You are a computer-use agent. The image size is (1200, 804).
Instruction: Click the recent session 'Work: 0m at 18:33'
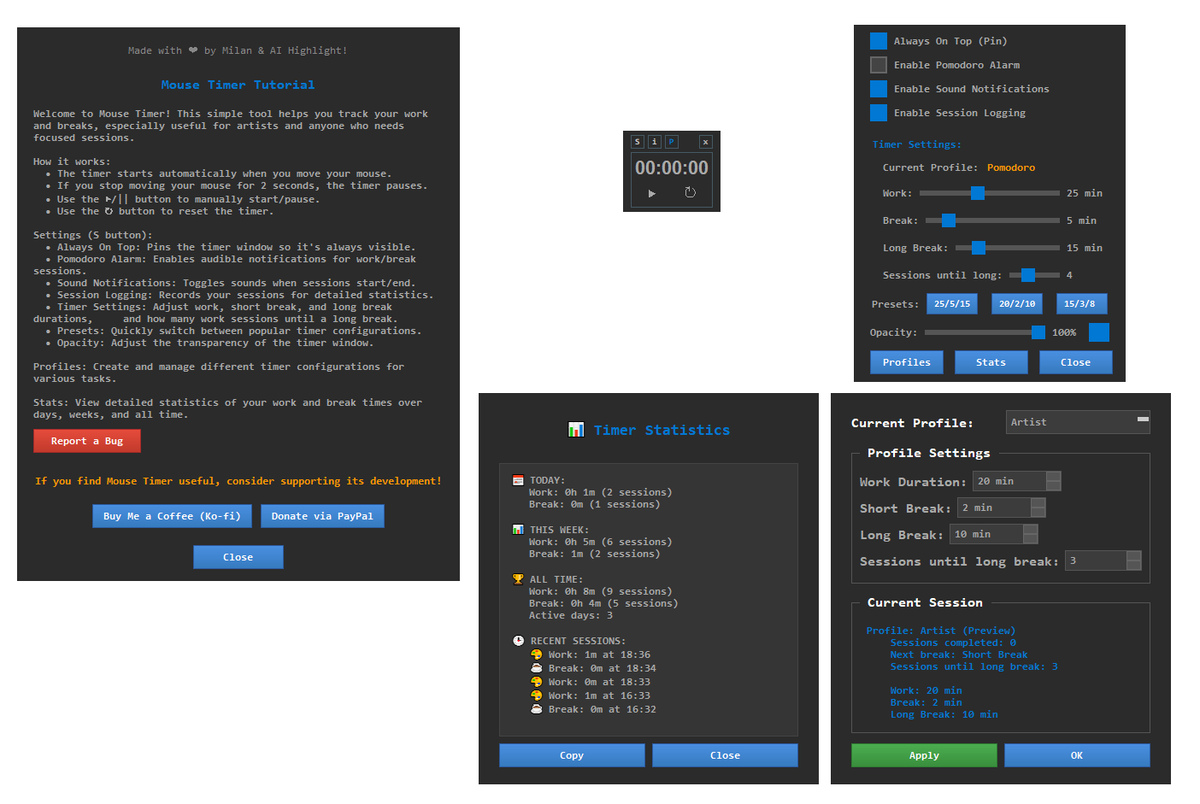(599, 682)
